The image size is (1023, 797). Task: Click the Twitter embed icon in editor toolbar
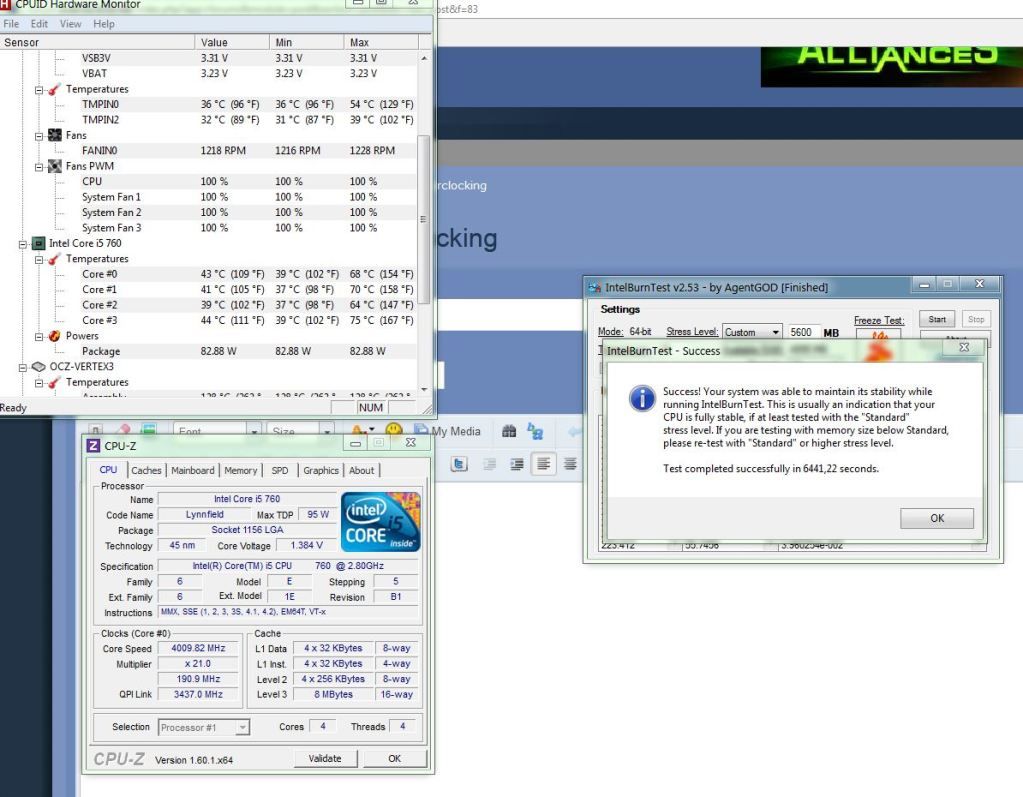pos(459,464)
